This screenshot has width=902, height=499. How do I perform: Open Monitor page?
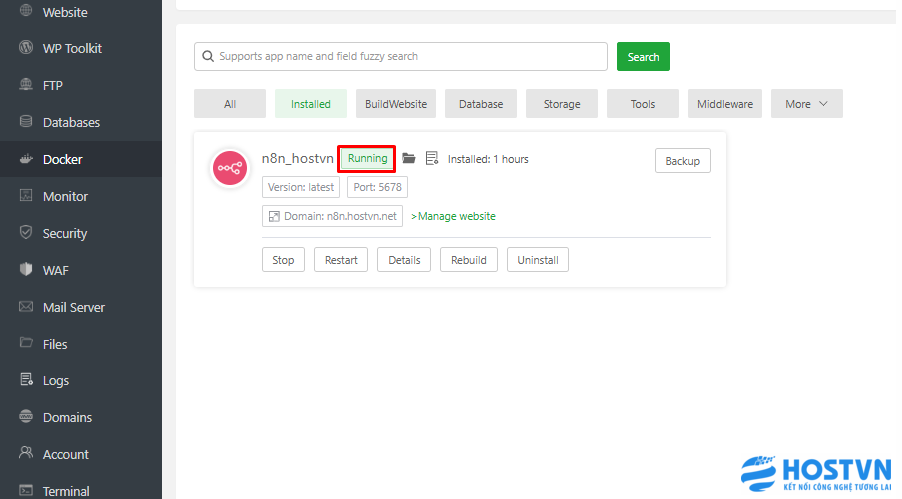coord(65,197)
